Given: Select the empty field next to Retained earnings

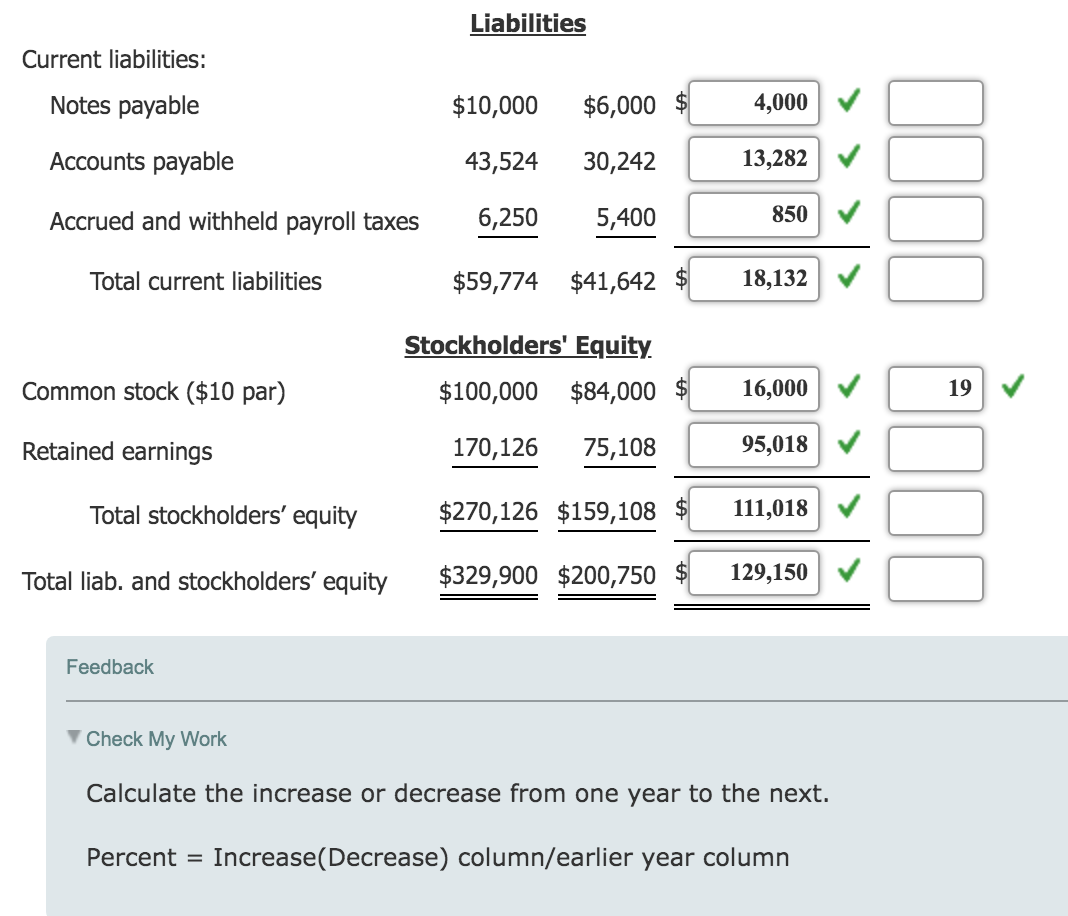Looking at the screenshot, I should point(934,447).
